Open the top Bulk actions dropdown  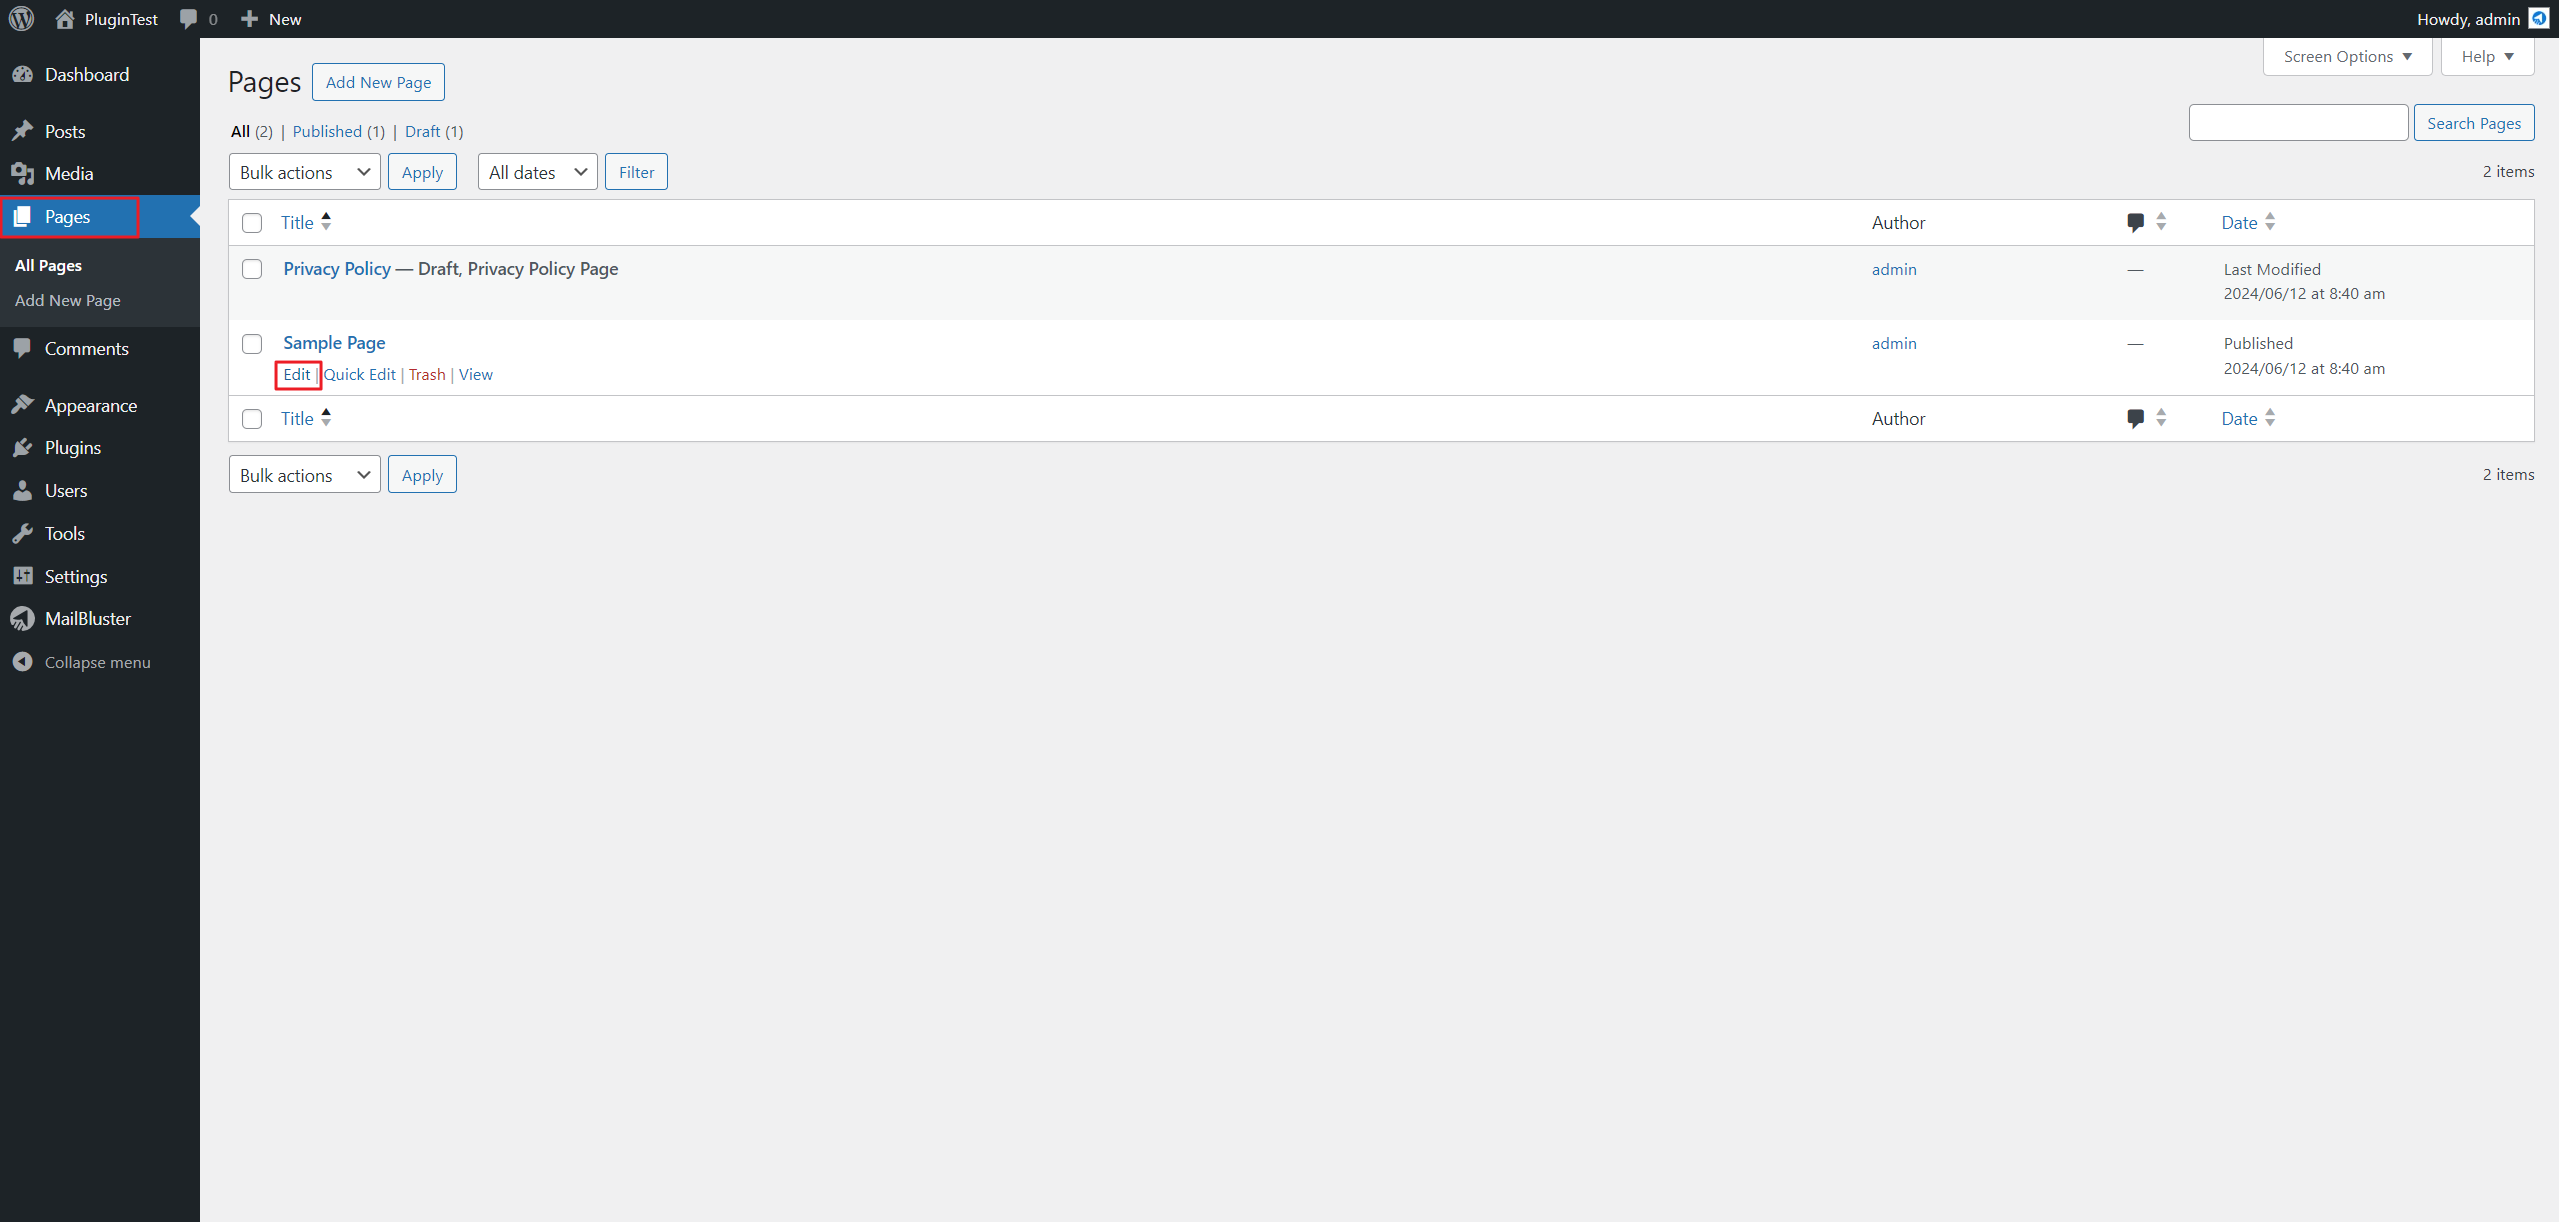(x=304, y=172)
